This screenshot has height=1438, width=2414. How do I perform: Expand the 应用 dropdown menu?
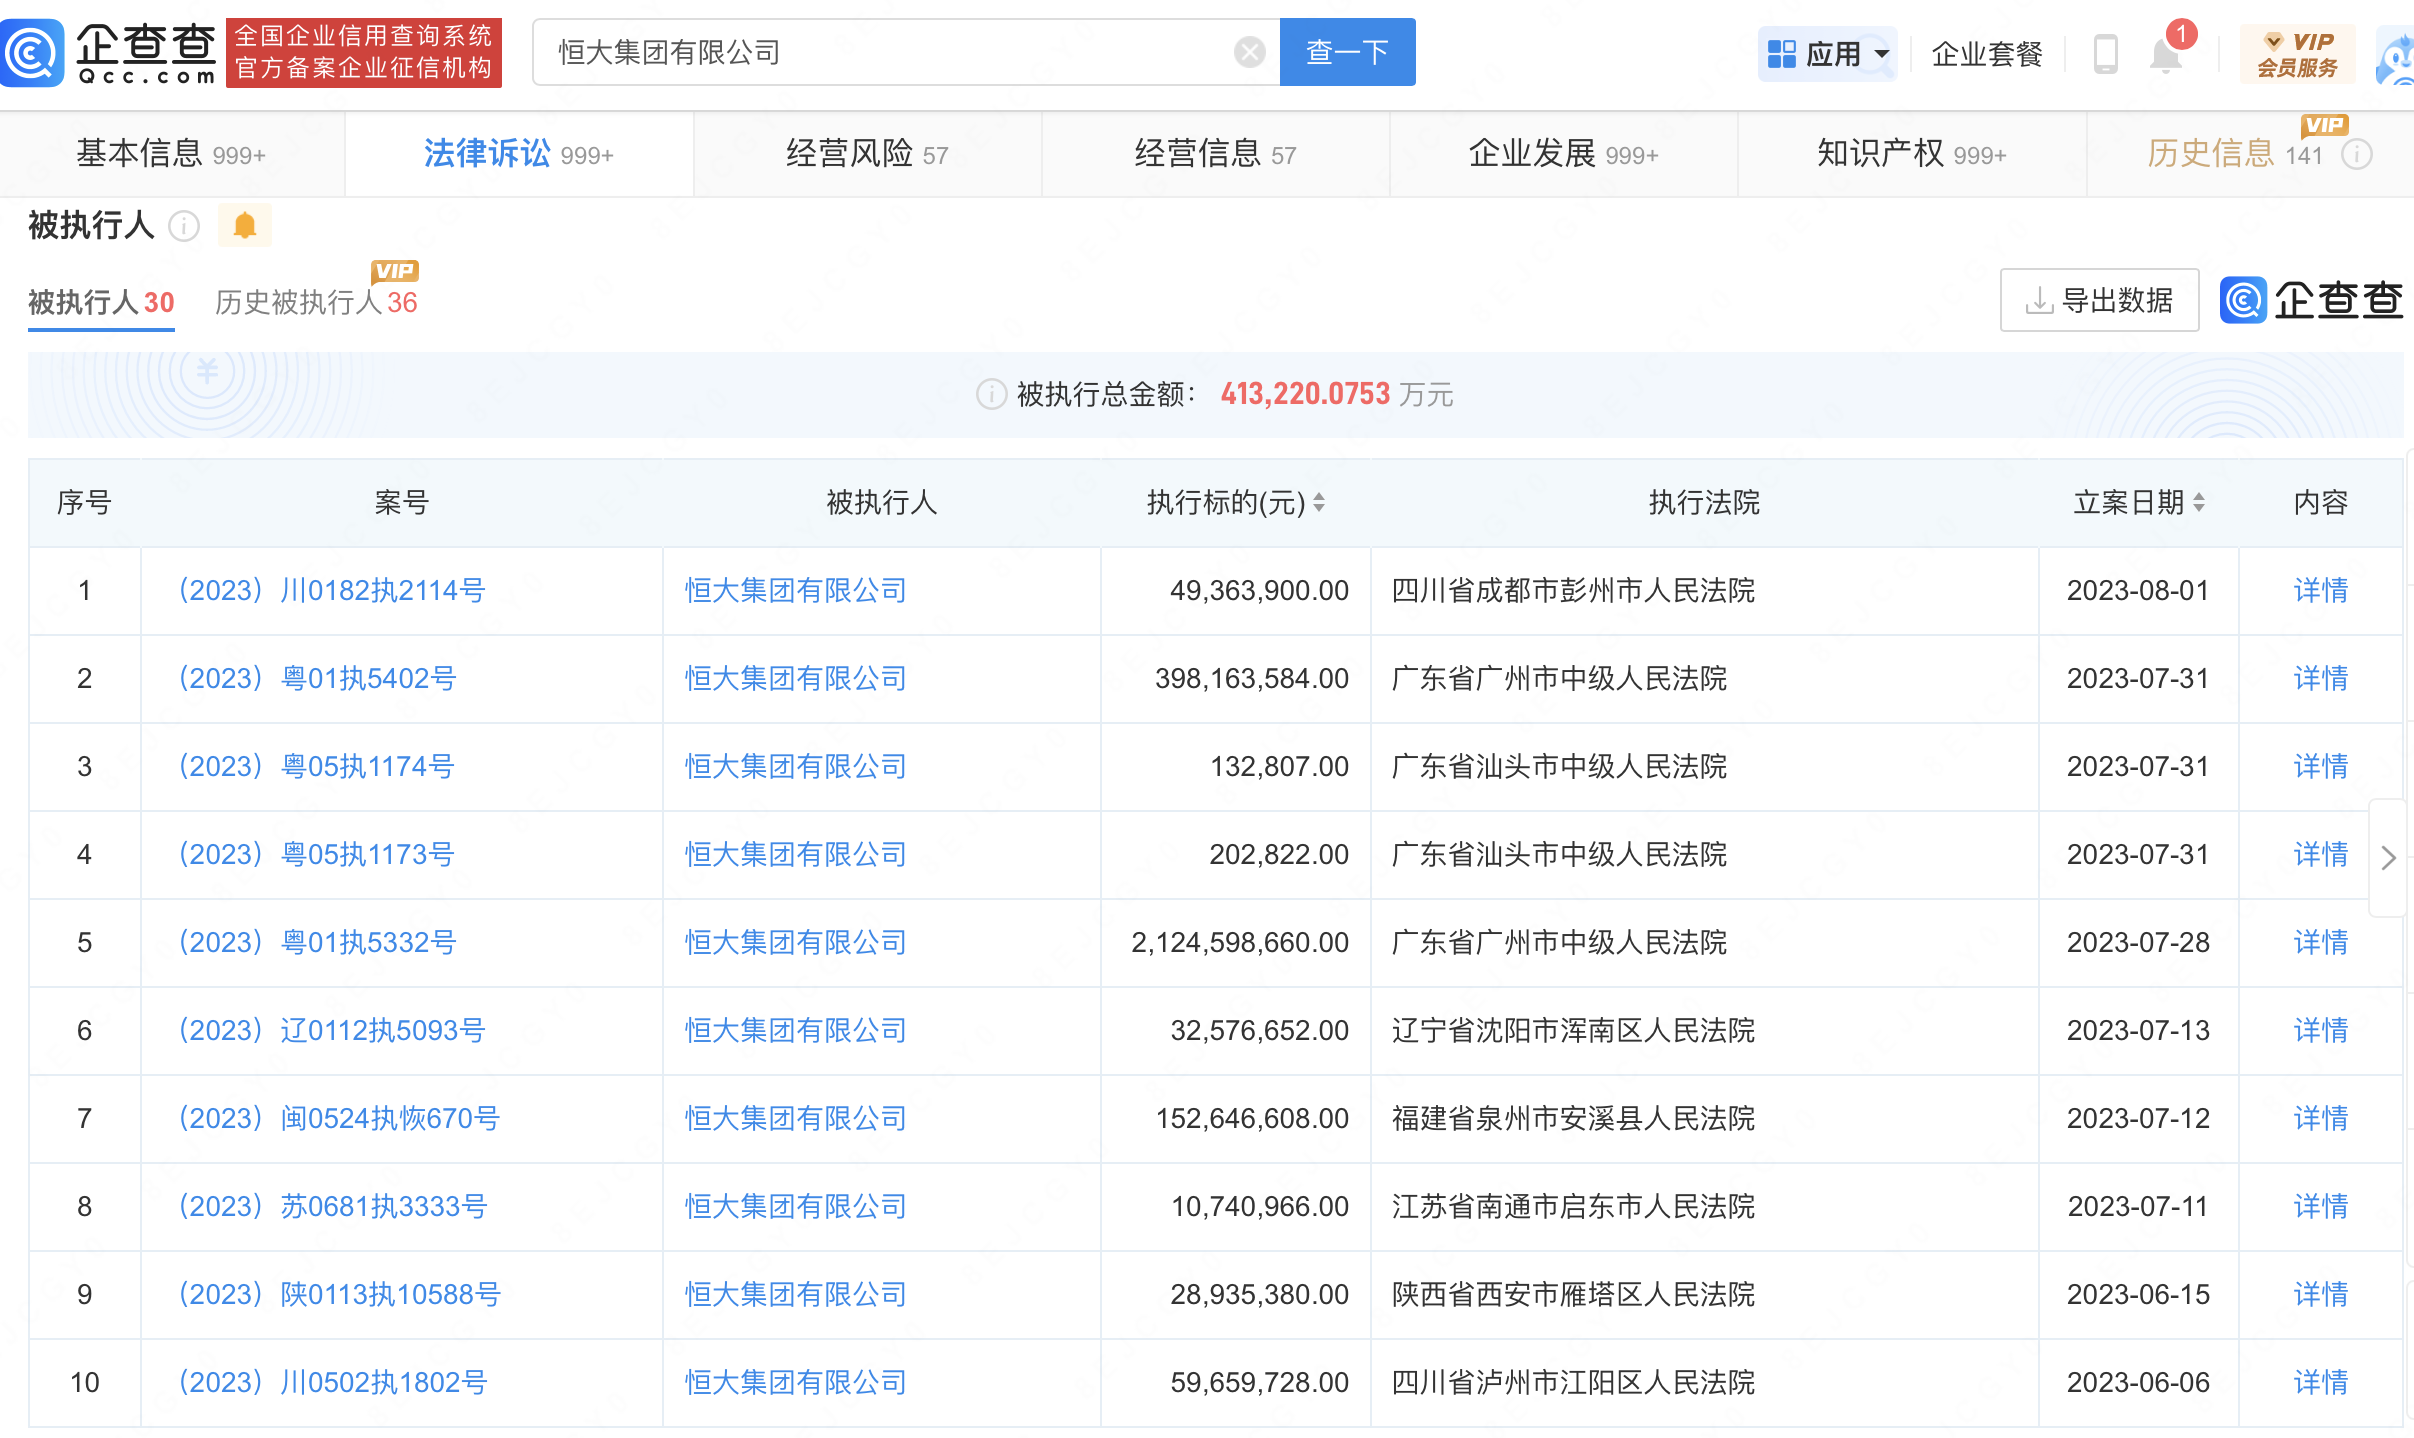tap(1828, 53)
